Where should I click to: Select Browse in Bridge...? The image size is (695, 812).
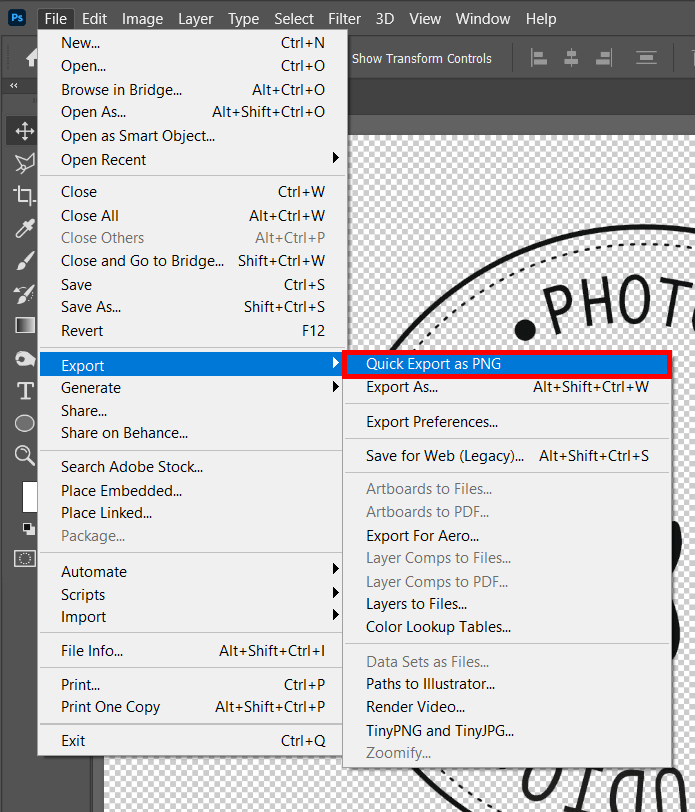point(193,90)
